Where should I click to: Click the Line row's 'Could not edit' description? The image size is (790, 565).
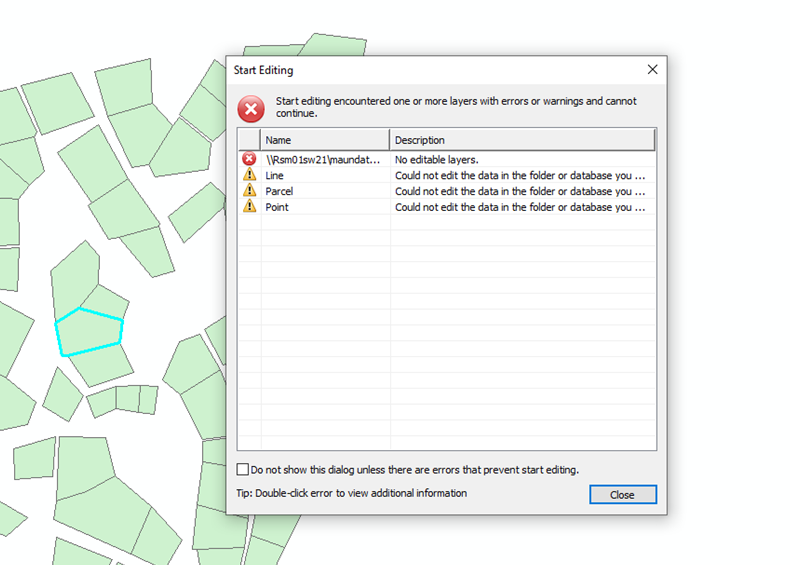526,175
